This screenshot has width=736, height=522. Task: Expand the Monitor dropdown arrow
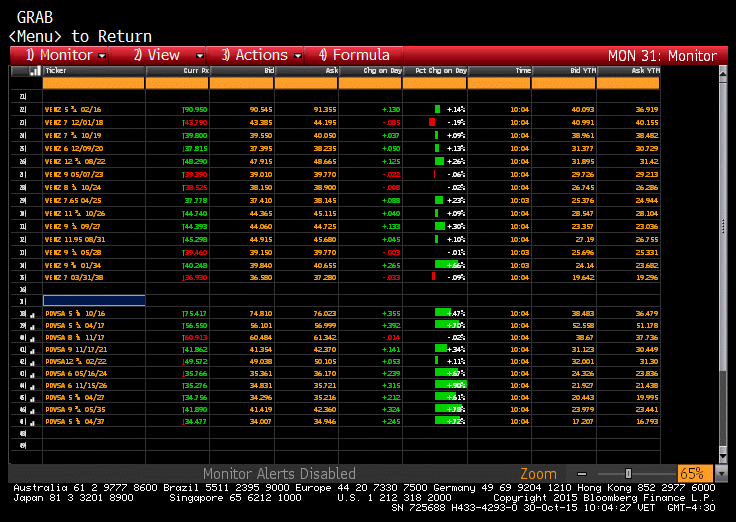(102, 56)
